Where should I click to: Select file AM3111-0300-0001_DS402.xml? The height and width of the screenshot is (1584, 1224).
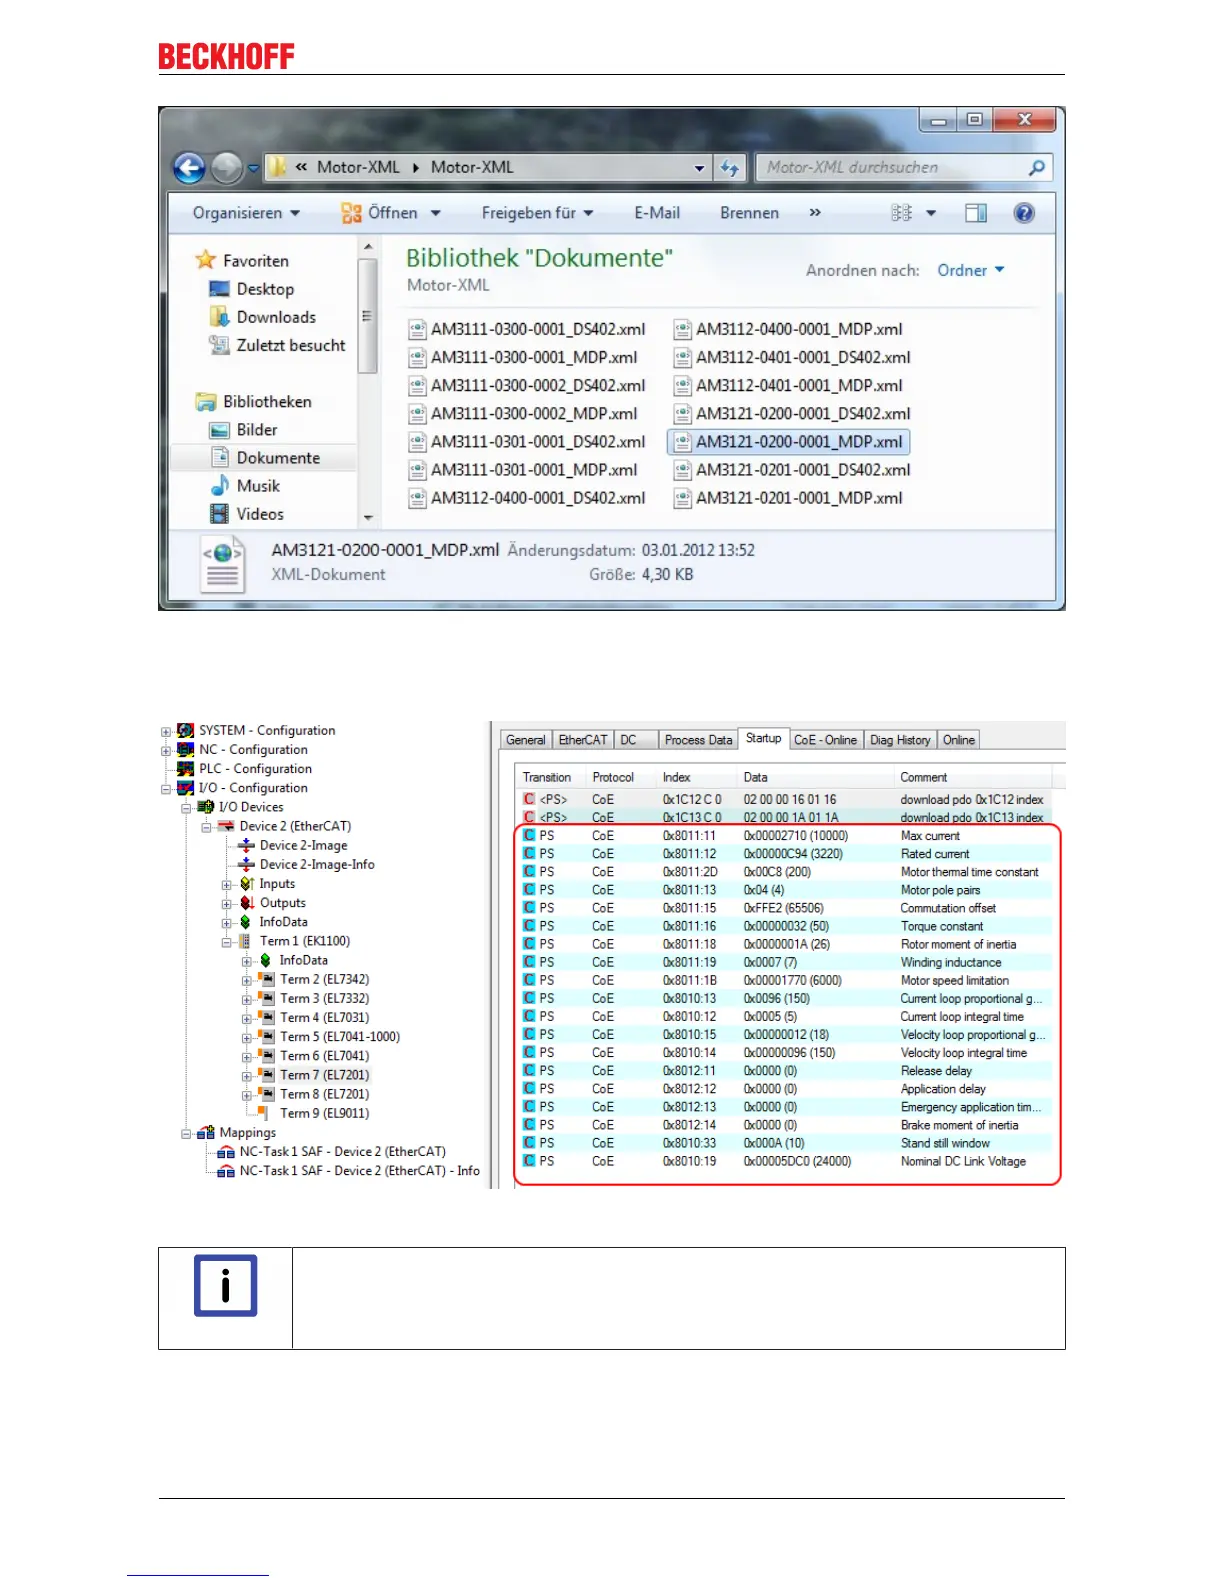pyautogui.click(x=527, y=329)
